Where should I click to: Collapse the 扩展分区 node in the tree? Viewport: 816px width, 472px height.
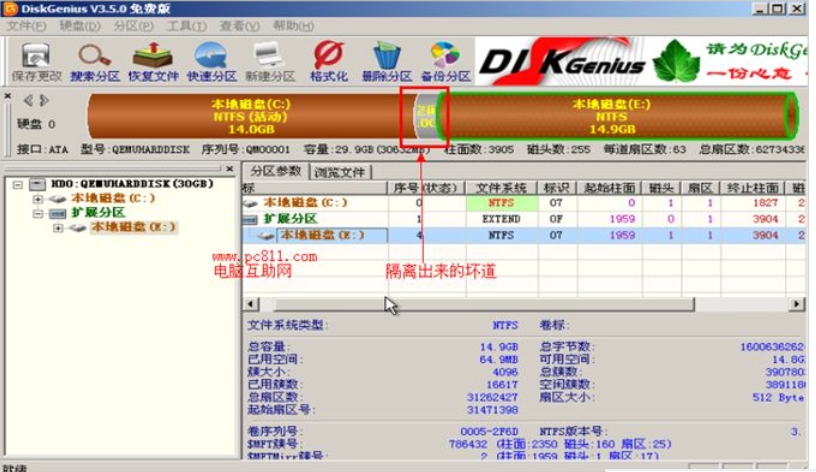[38, 213]
